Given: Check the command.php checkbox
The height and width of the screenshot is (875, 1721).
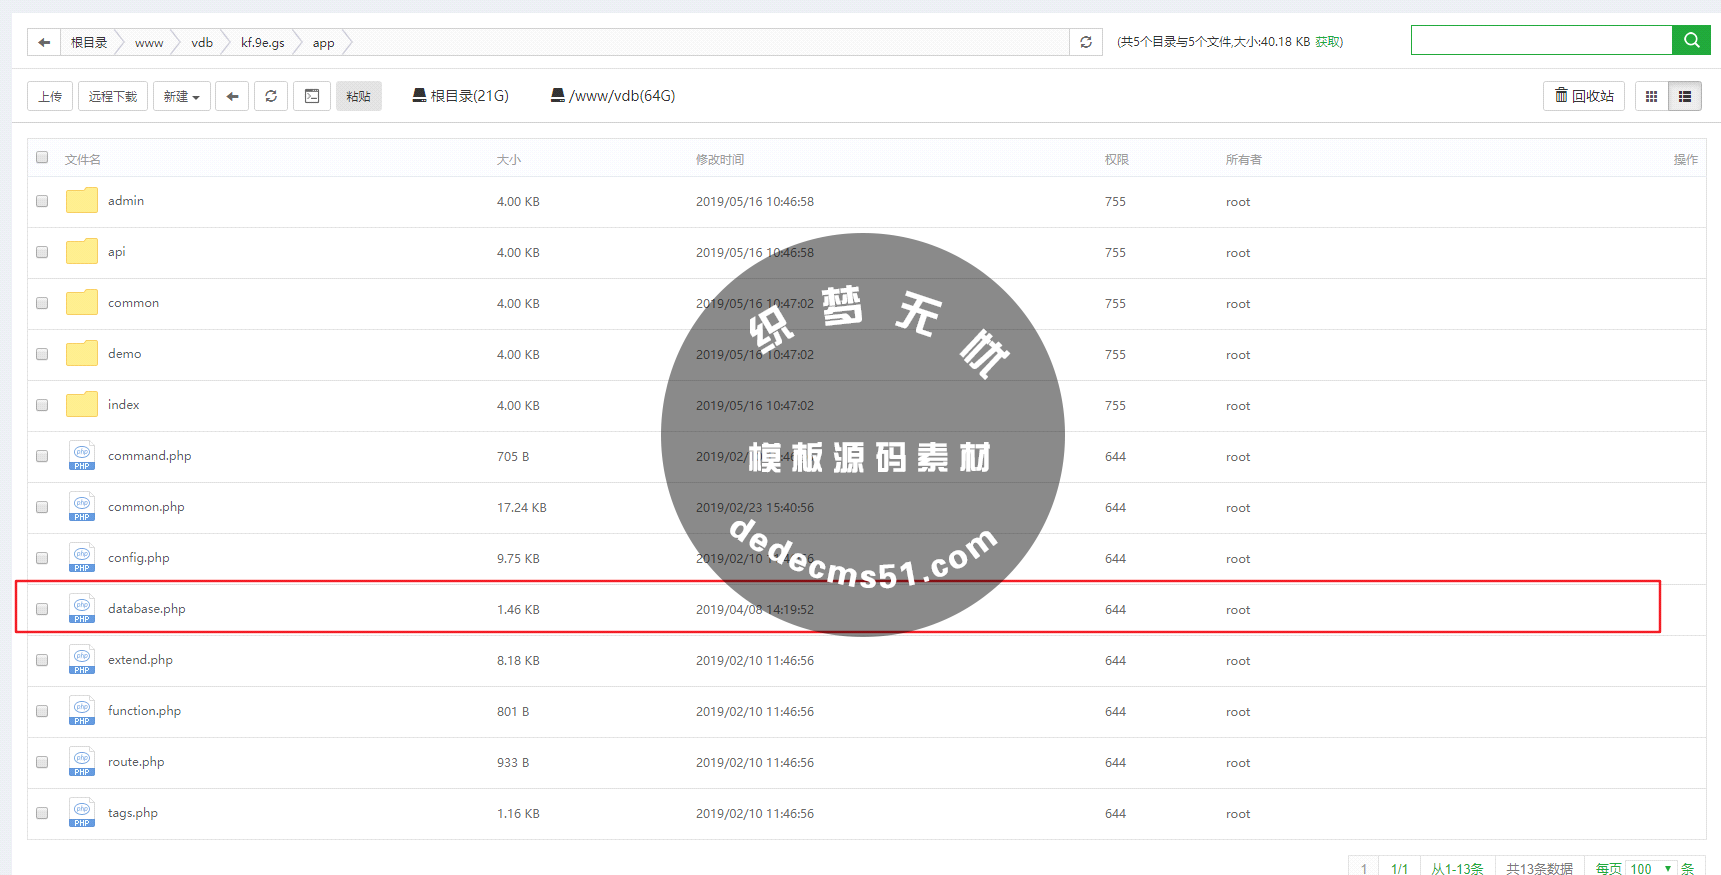Looking at the screenshot, I should (42, 456).
